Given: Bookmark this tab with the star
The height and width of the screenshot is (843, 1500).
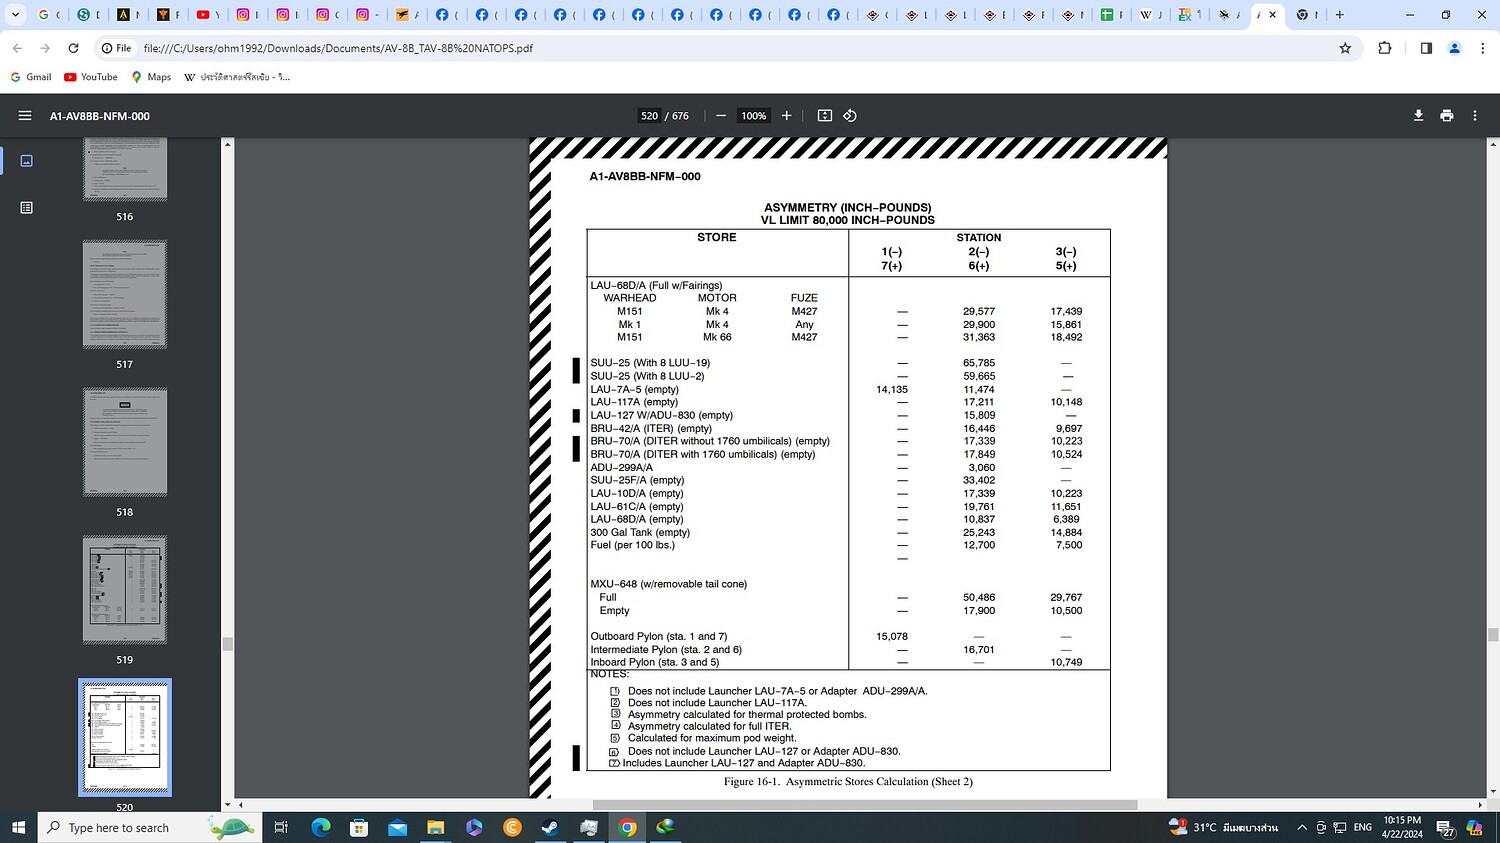Looking at the screenshot, I should (1345, 48).
